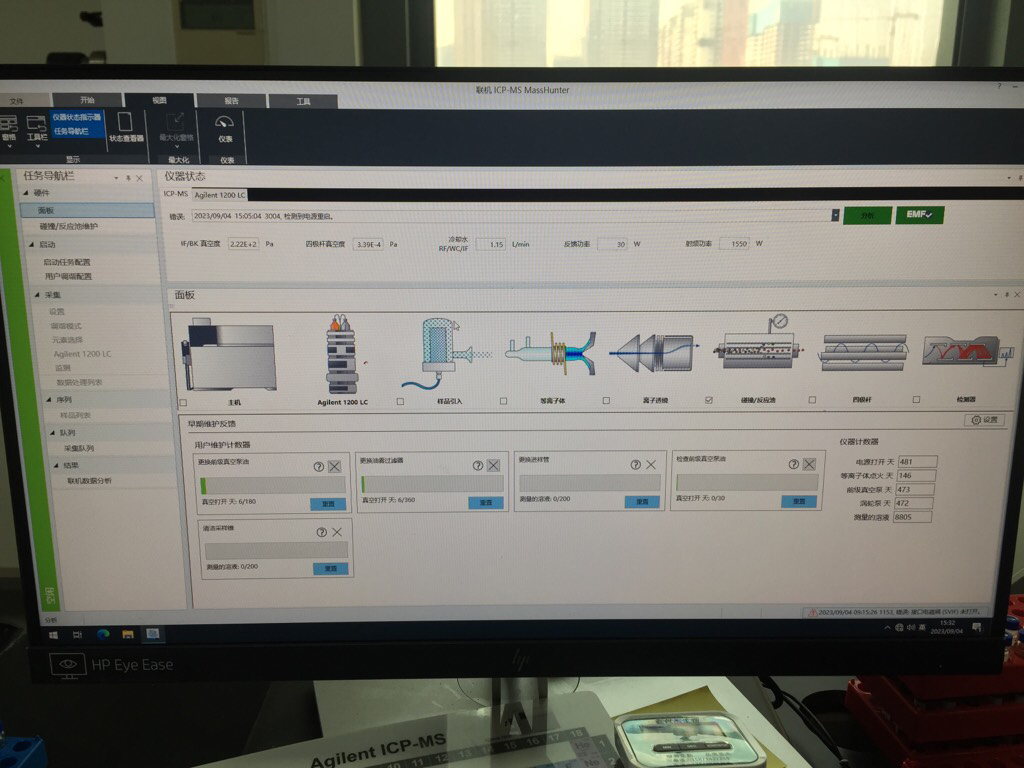
Task: Pin the 任务导航栏 task navigator pane
Action: tap(129, 178)
